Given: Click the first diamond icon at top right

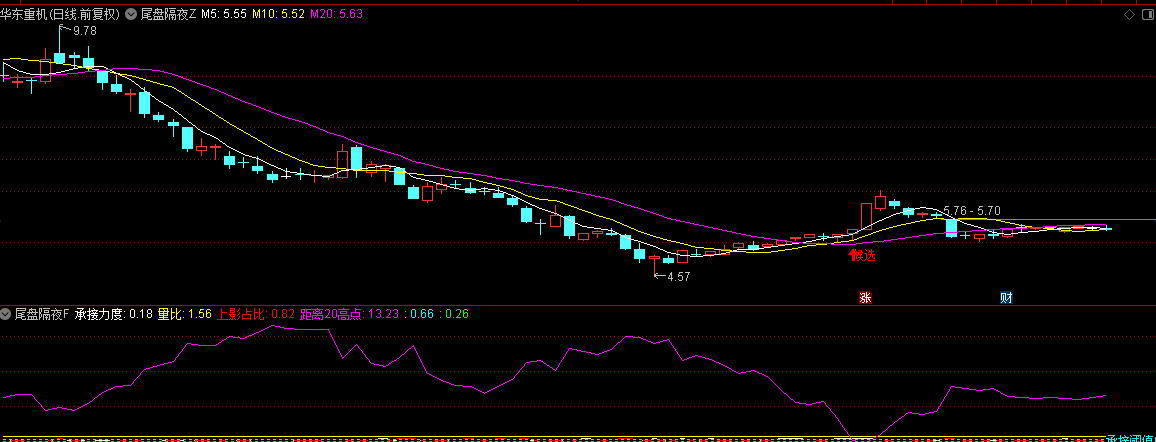Looking at the screenshot, I should 1130,14.
